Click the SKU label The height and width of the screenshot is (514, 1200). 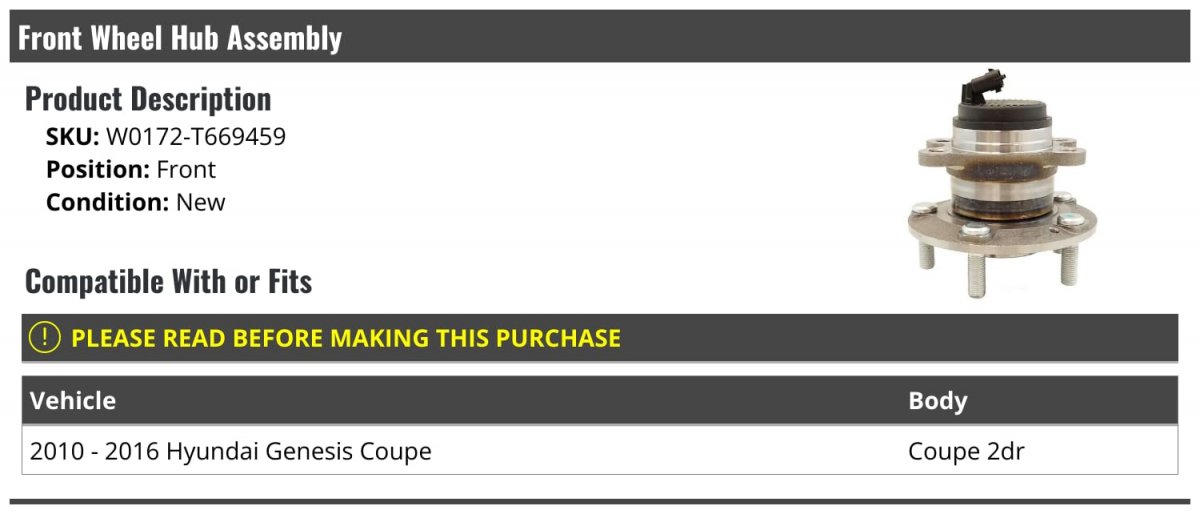tap(72, 136)
